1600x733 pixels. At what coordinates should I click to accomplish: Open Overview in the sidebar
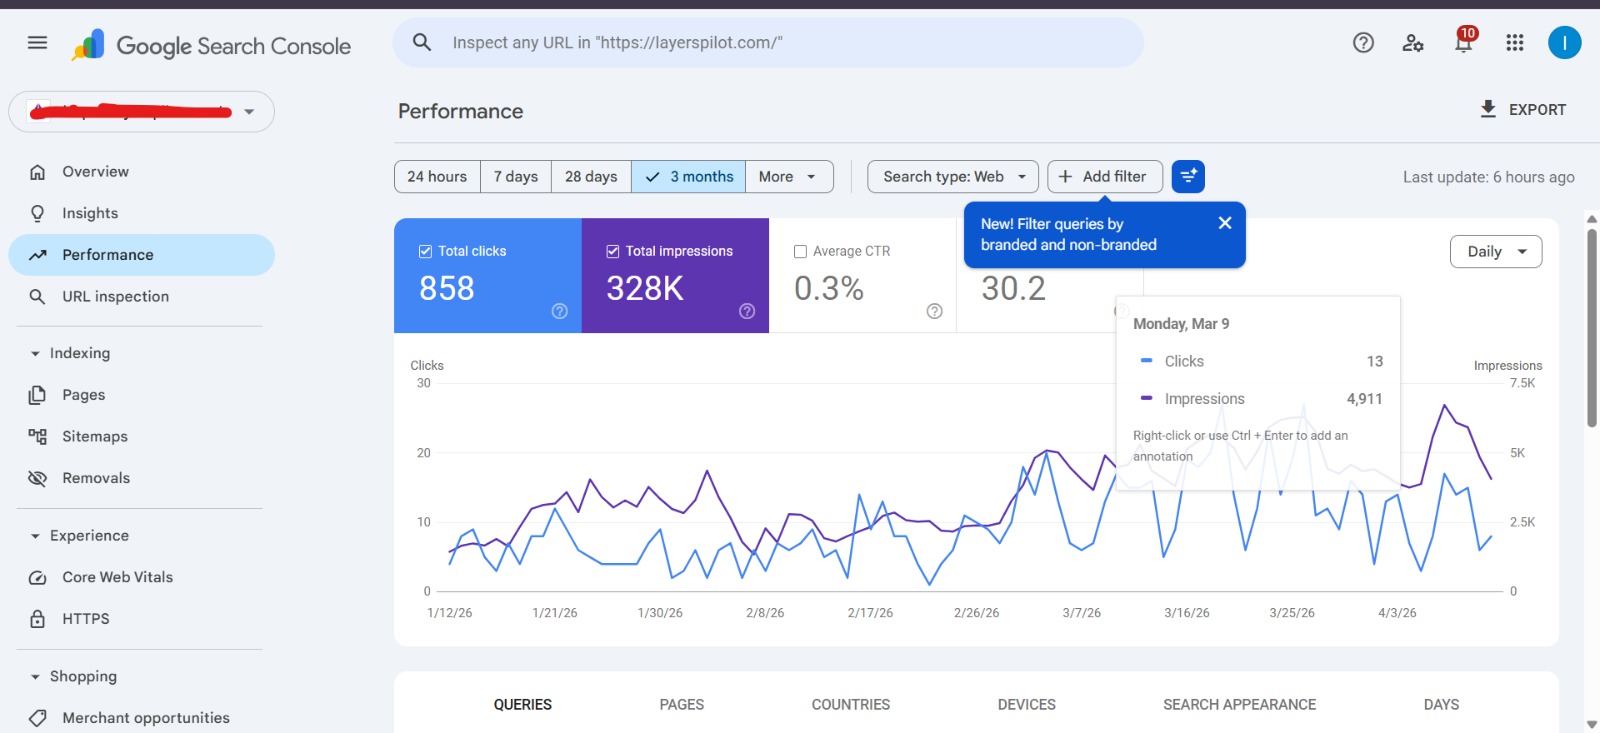141,172
